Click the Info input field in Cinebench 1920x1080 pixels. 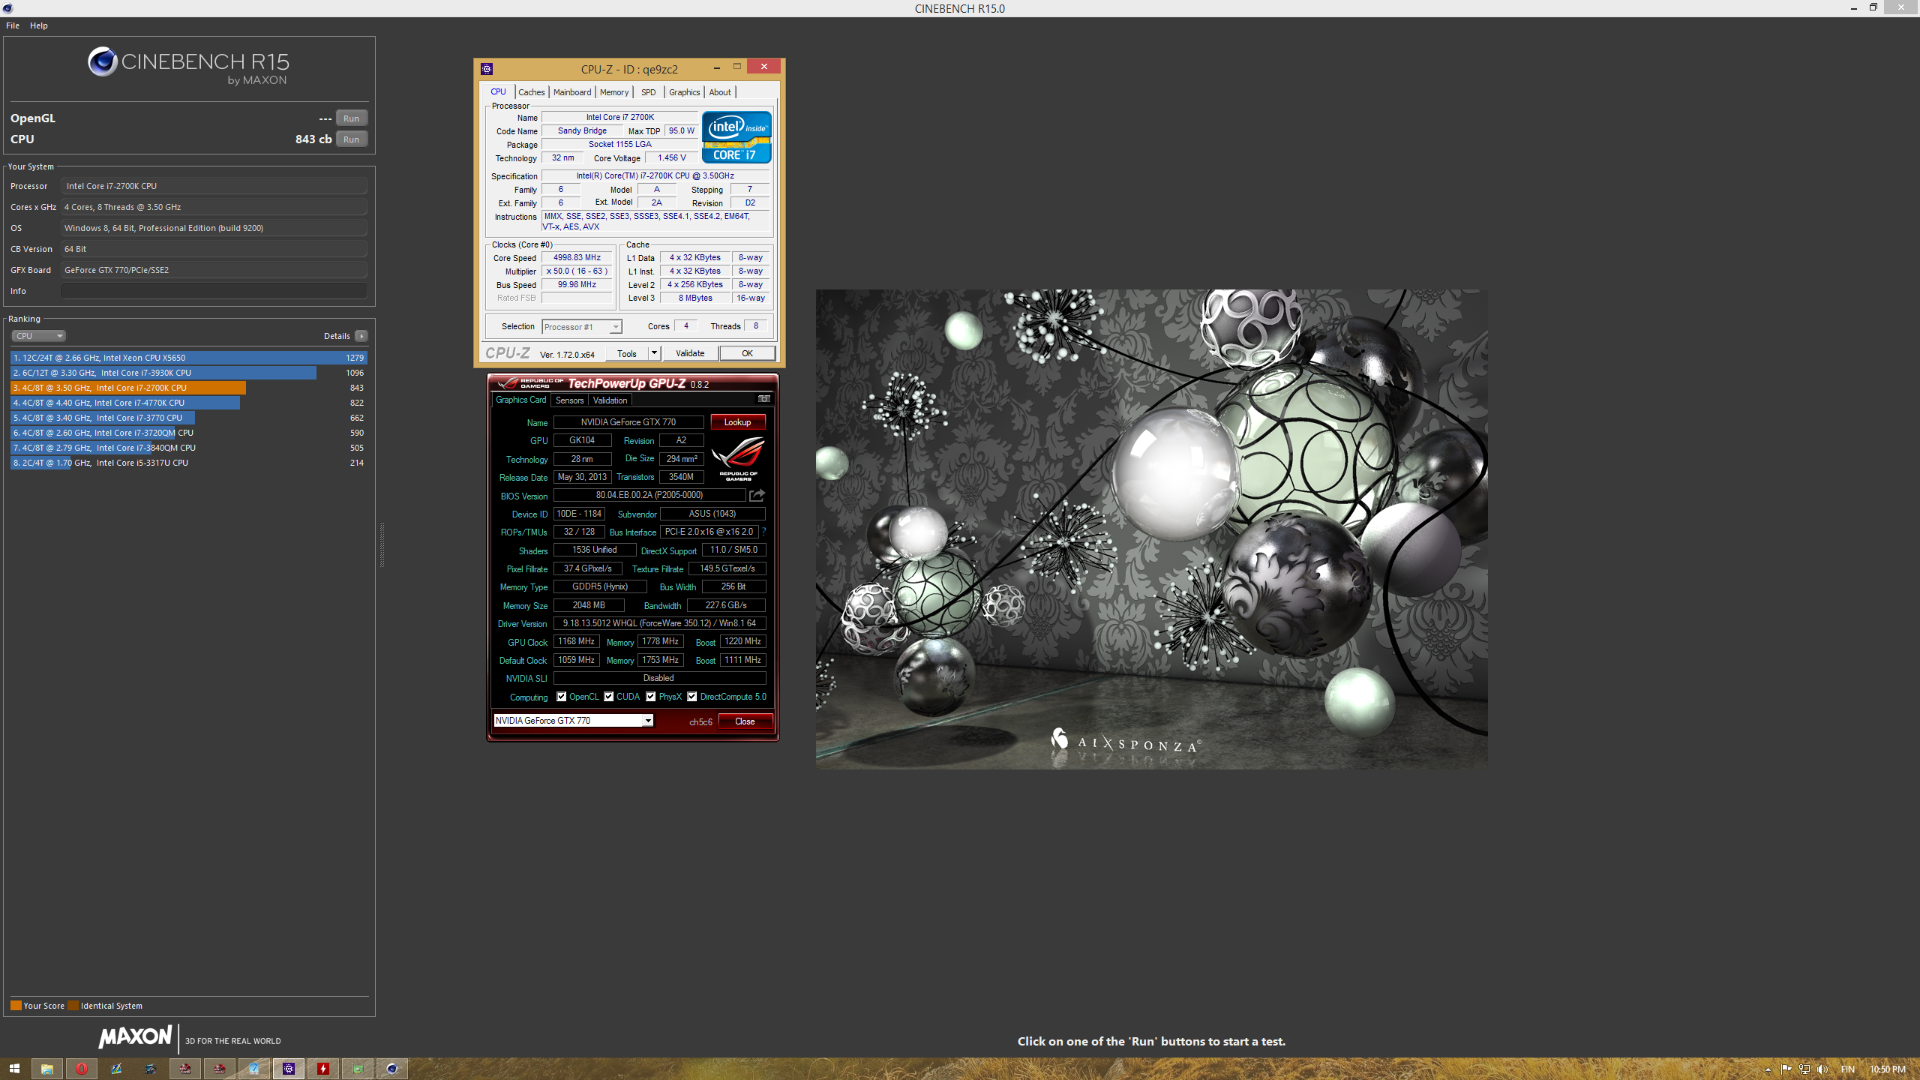[214, 291]
